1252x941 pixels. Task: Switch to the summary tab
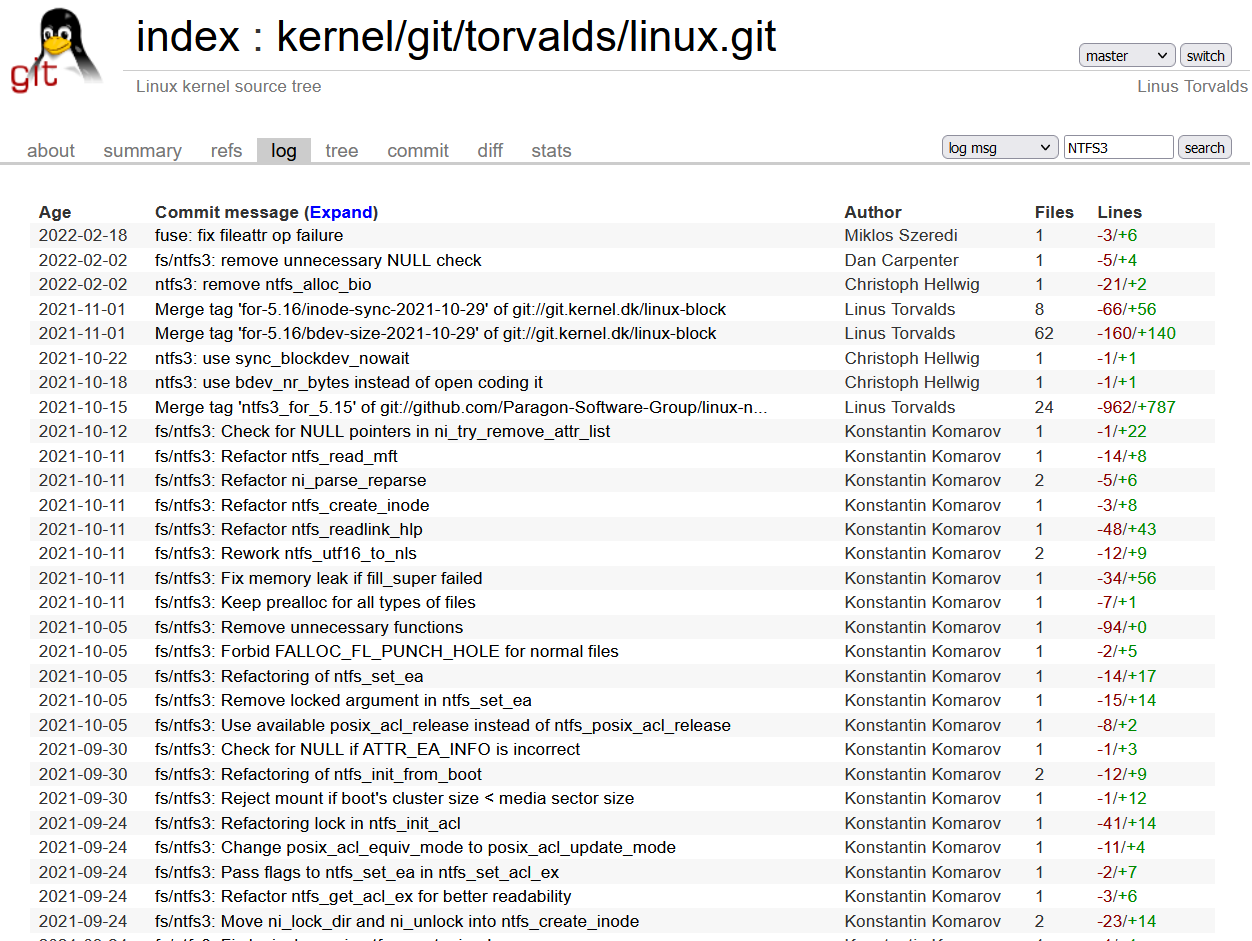[142, 151]
